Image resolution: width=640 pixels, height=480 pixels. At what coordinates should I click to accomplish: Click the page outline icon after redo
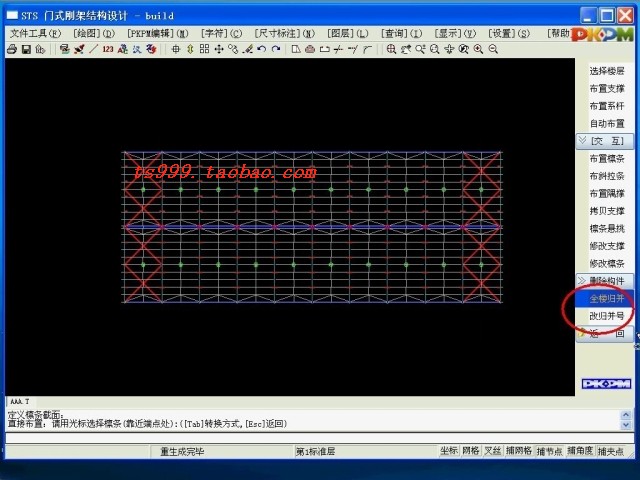pos(296,49)
